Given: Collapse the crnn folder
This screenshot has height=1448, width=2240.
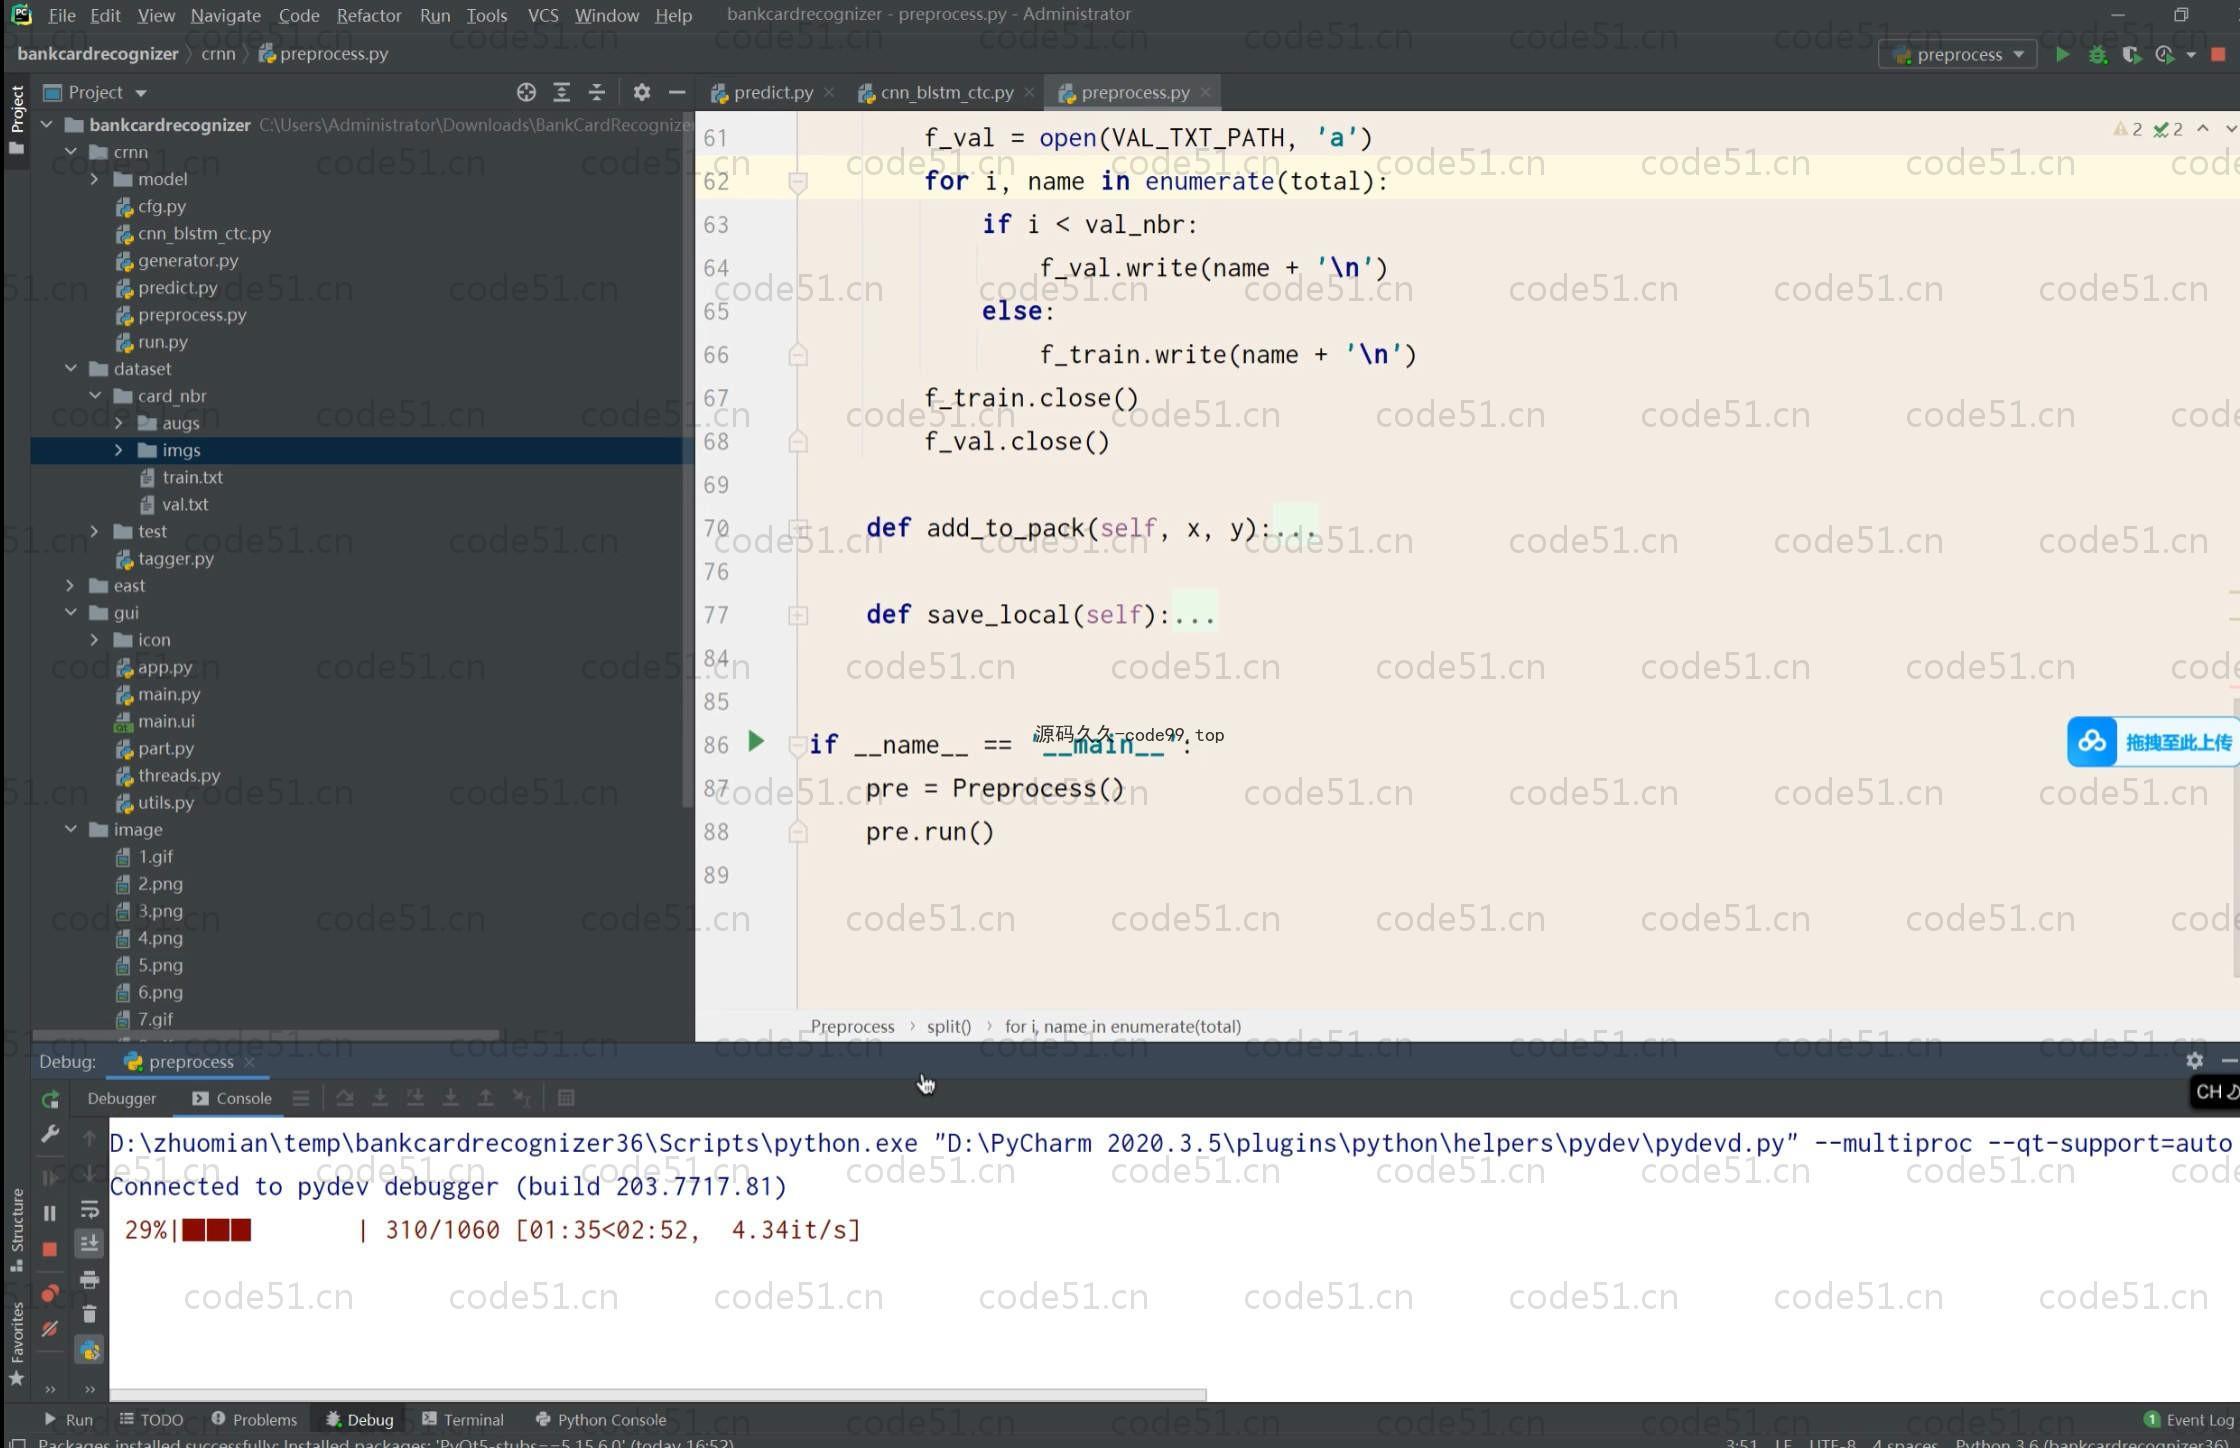Looking at the screenshot, I should 71,152.
